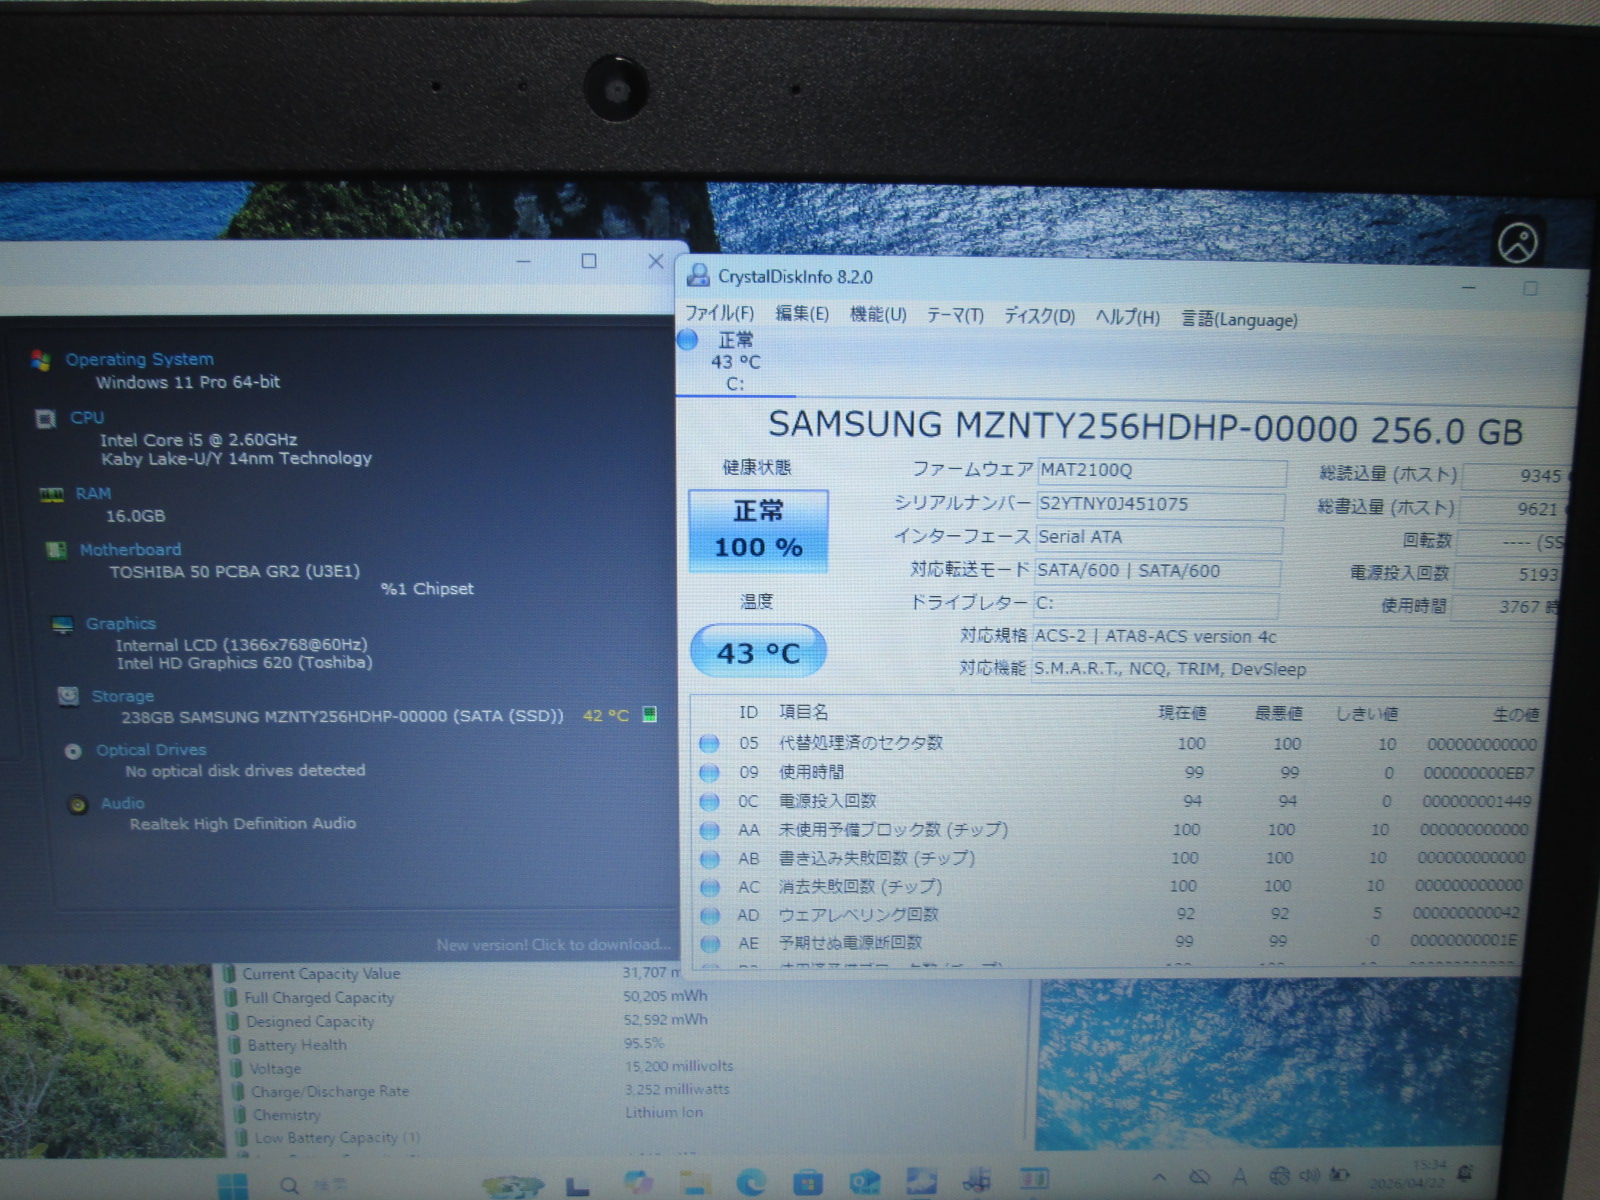Open the ディスク(D) menu

pos(1039,317)
